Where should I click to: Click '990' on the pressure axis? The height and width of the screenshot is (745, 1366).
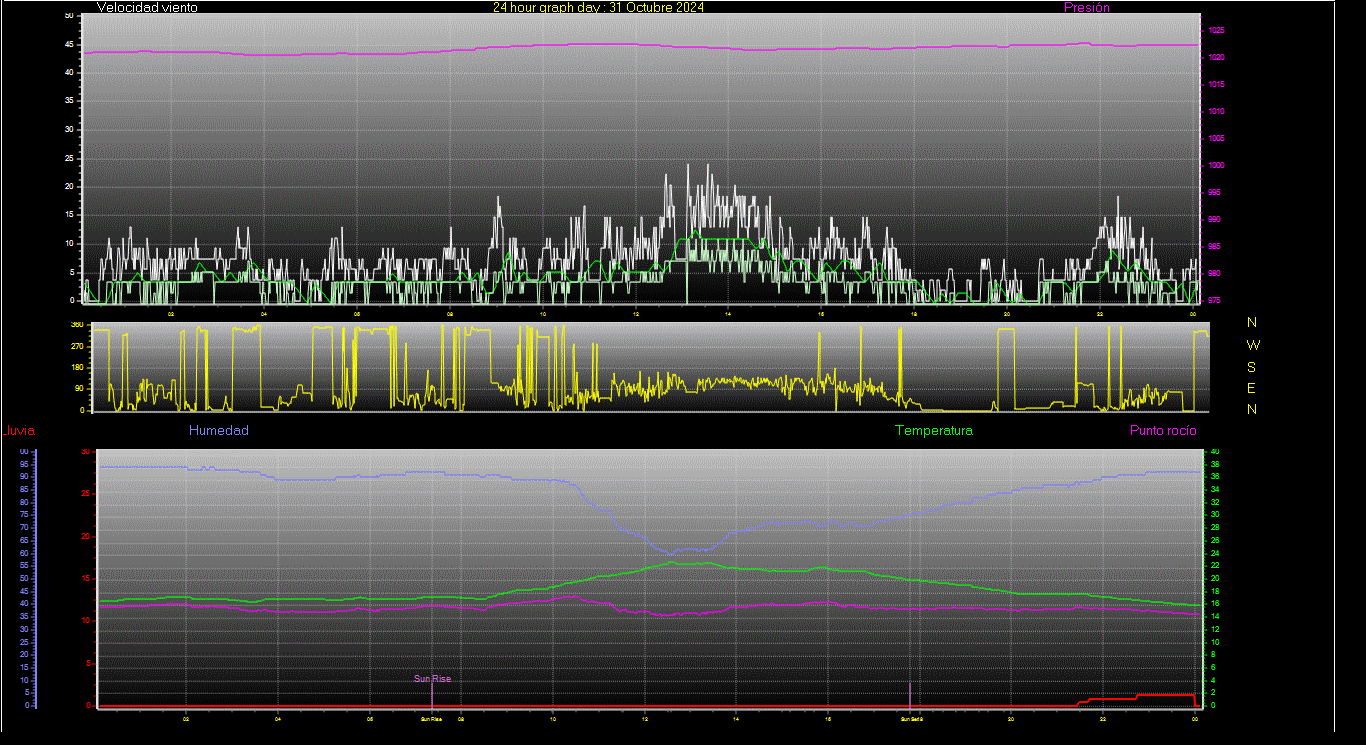(x=1213, y=220)
